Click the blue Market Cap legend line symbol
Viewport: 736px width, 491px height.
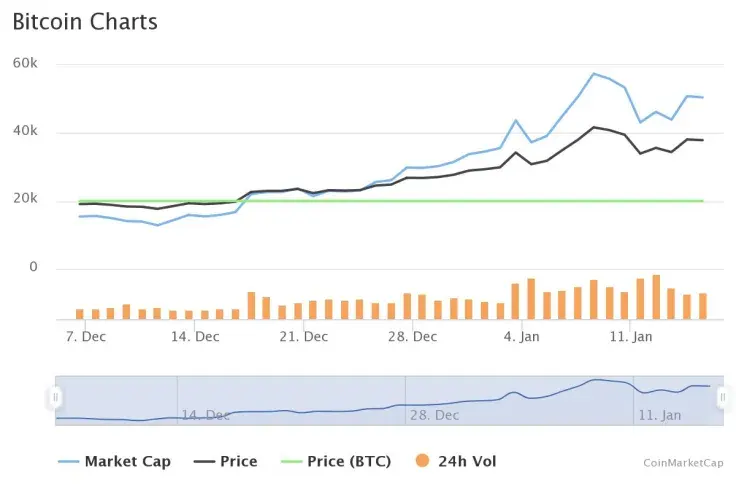(x=68, y=462)
